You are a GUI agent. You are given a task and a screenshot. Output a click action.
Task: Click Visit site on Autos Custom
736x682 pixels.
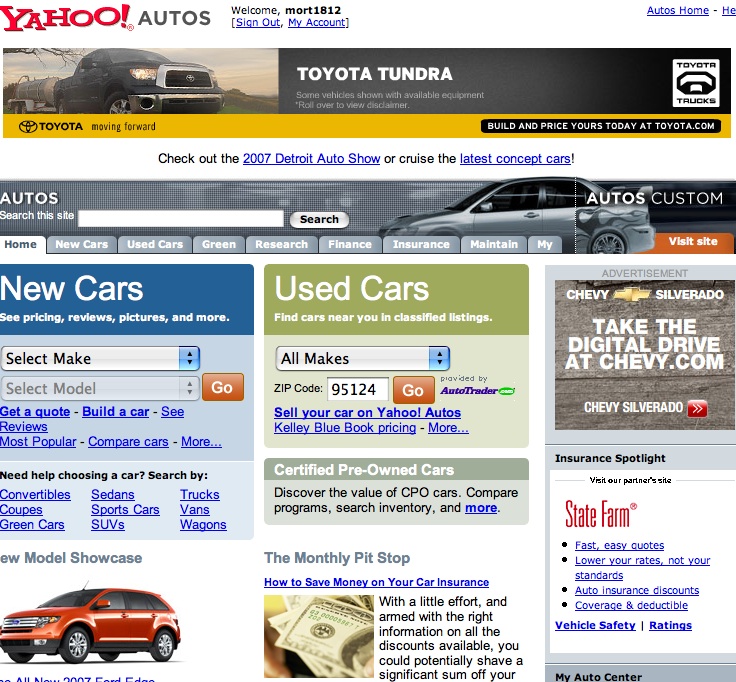click(693, 241)
